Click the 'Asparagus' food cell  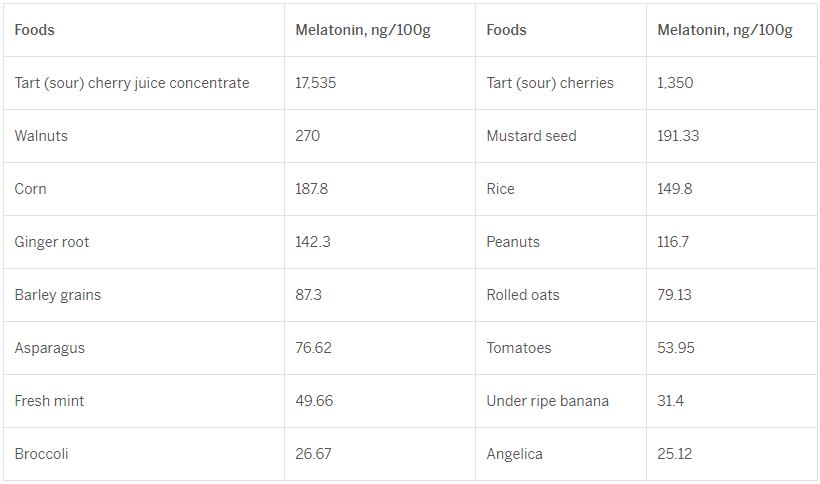(x=50, y=348)
